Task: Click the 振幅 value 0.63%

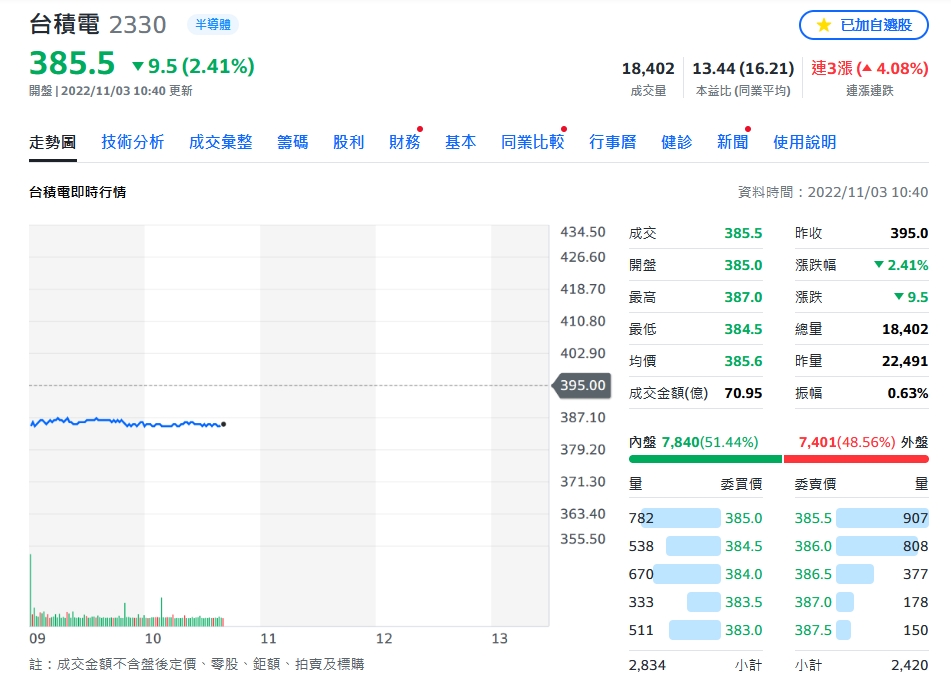Action: [x=908, y=393]
